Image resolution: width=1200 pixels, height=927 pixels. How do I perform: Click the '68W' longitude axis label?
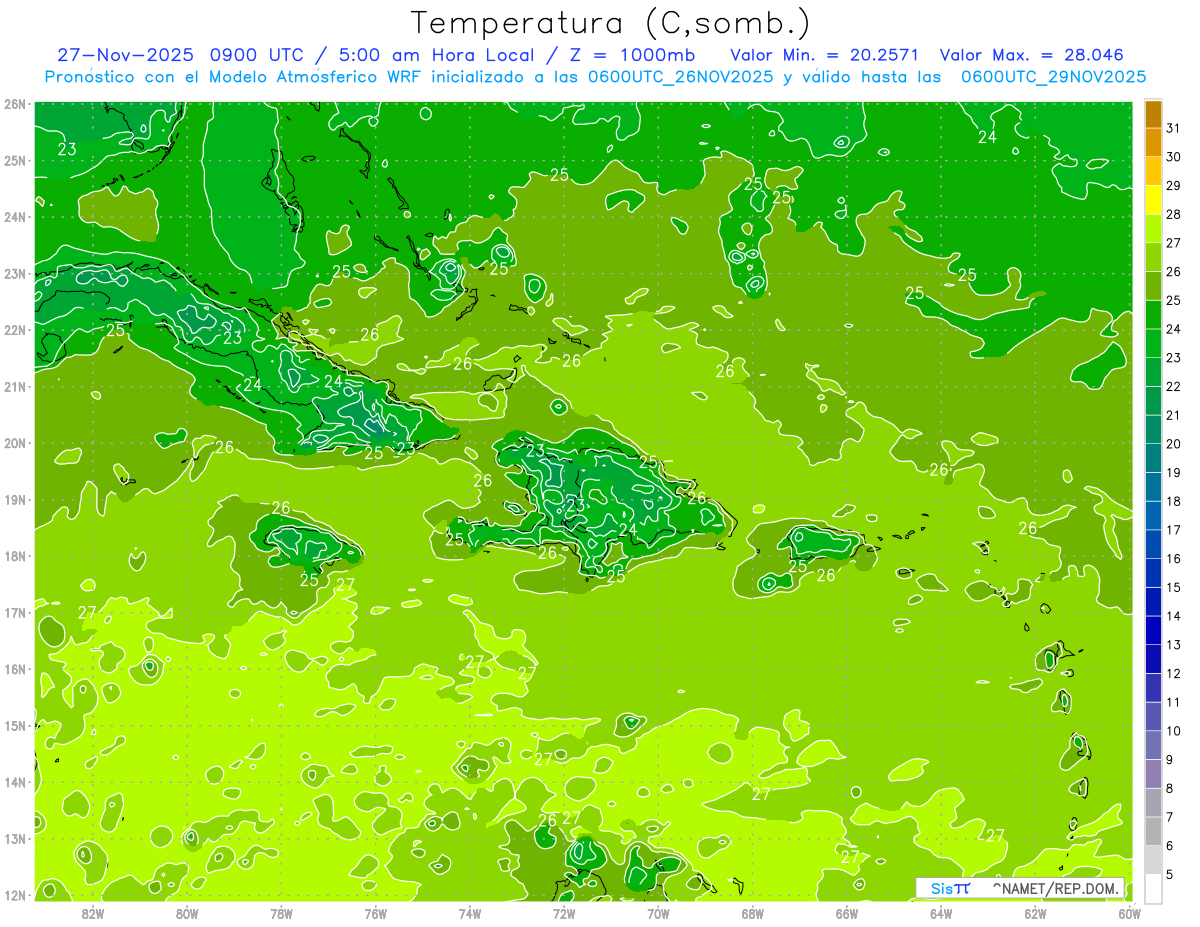point(753,913)
